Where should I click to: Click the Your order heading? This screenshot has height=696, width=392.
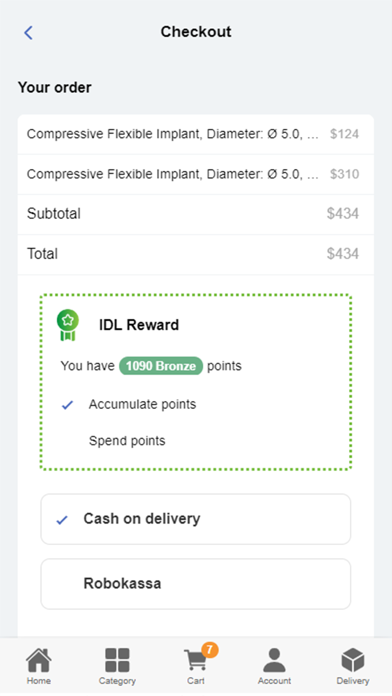click(x=55, y=87)
